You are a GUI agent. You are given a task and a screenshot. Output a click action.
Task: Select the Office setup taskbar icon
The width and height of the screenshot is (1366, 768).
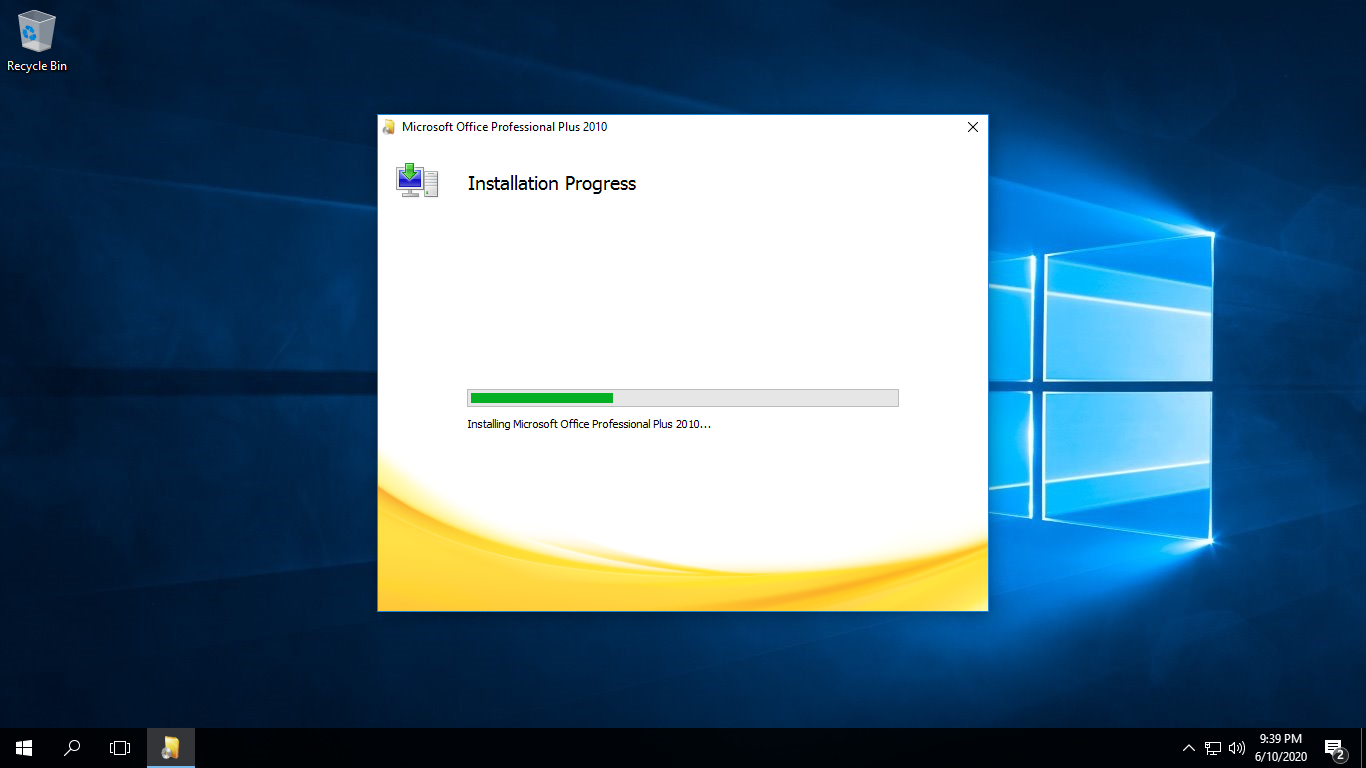pyautogui.click(x=171, y=747)
